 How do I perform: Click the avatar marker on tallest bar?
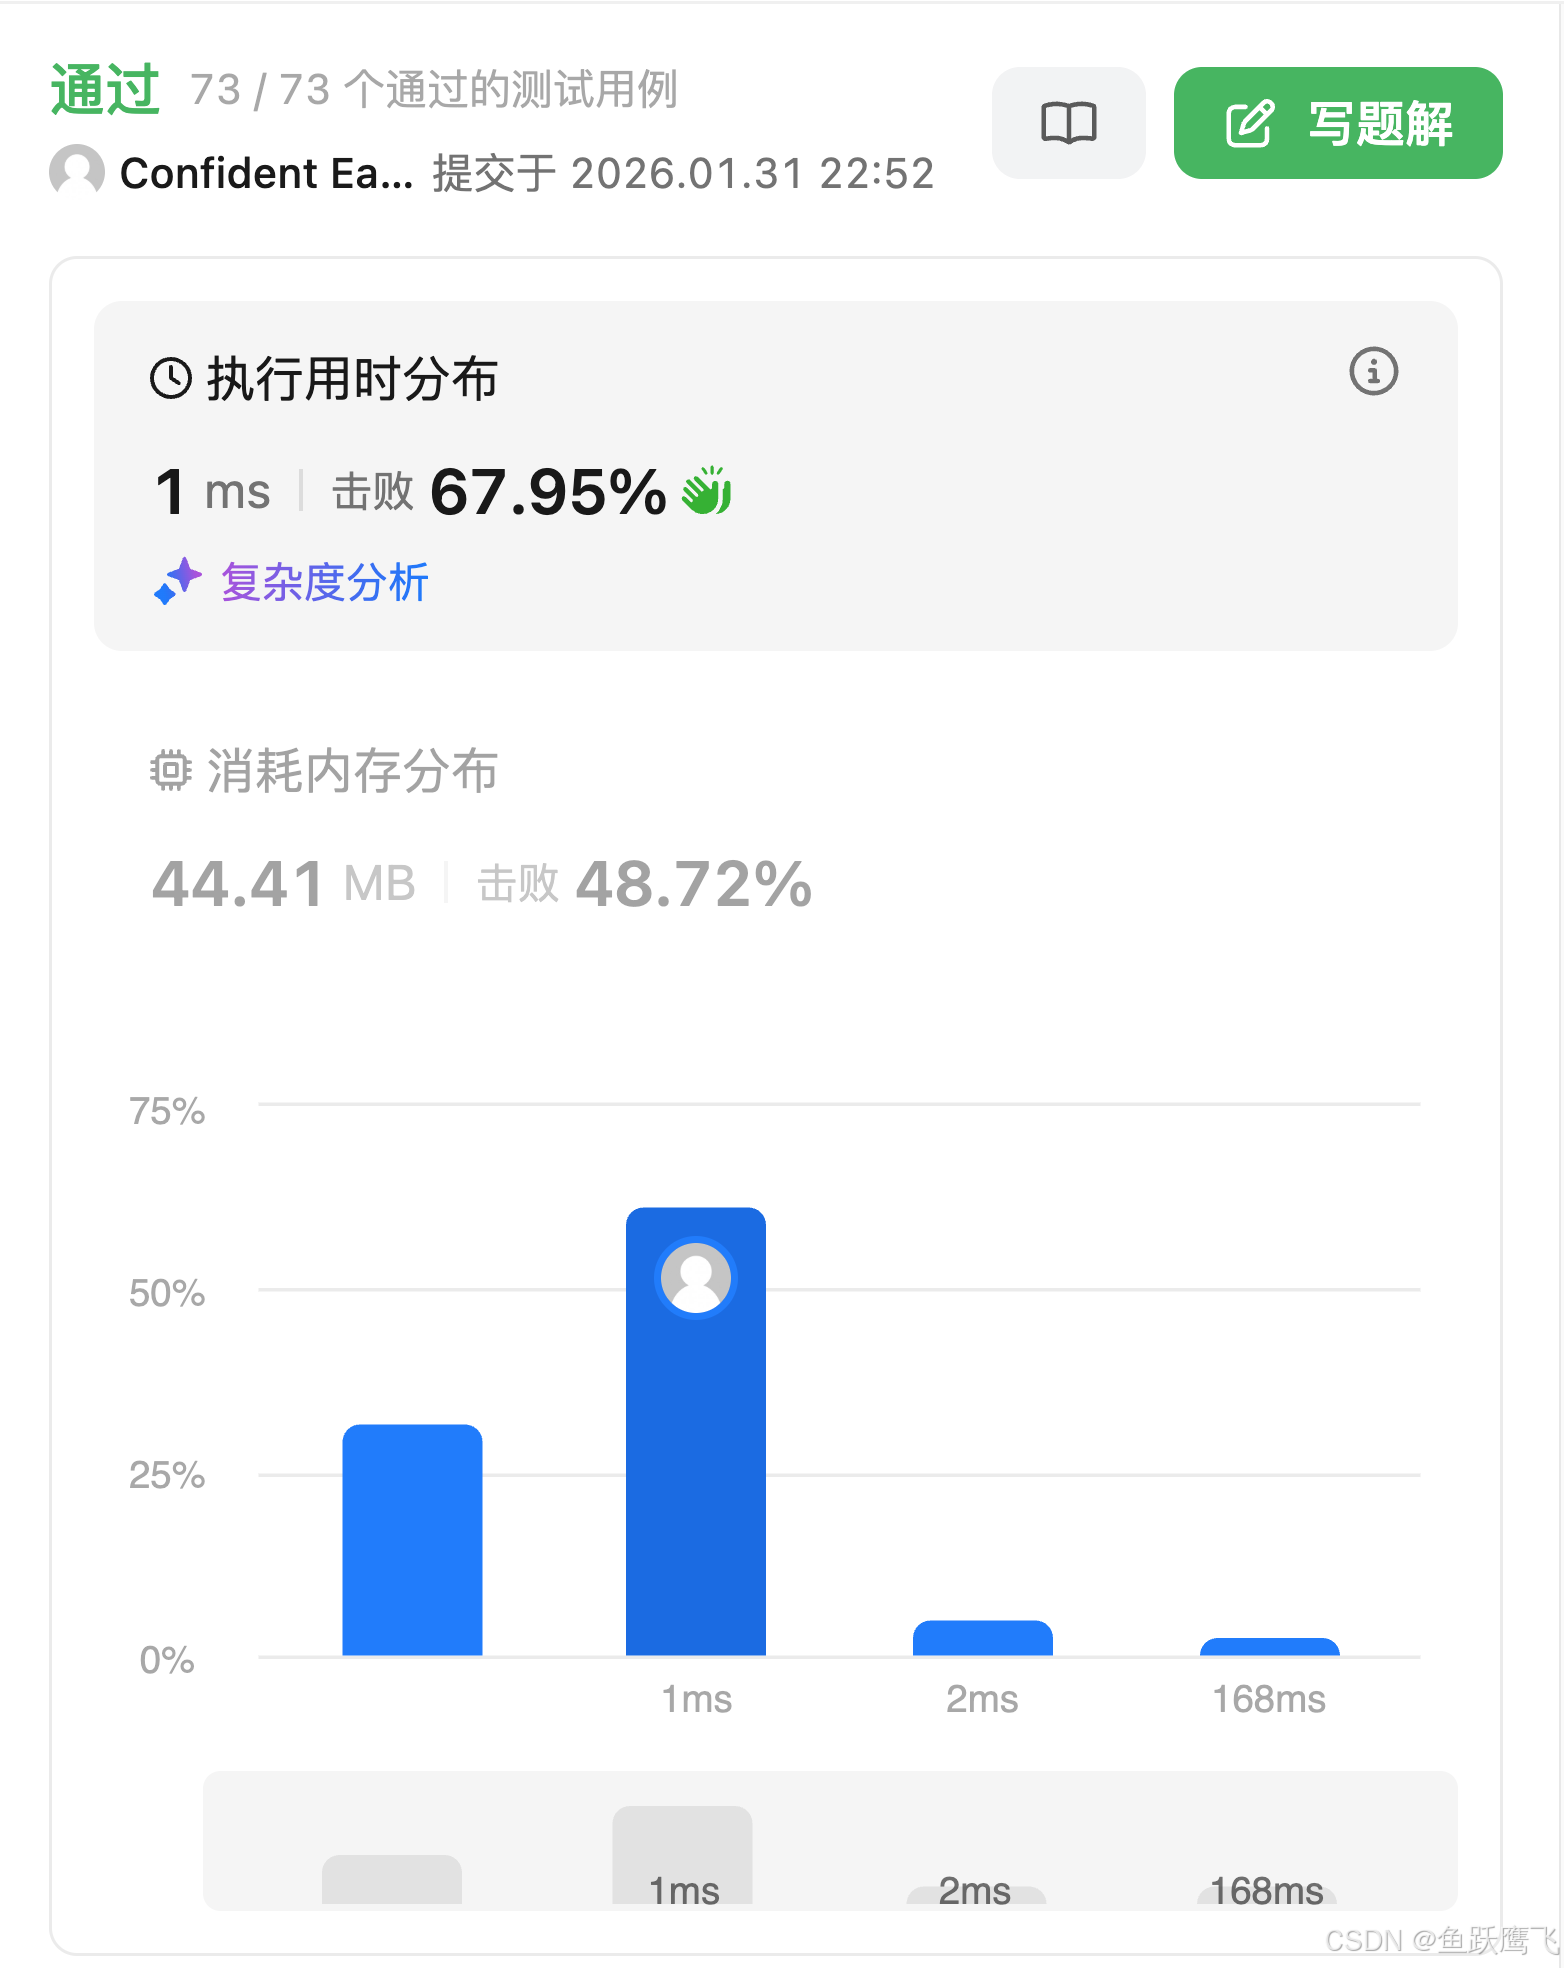[696, 1277]
